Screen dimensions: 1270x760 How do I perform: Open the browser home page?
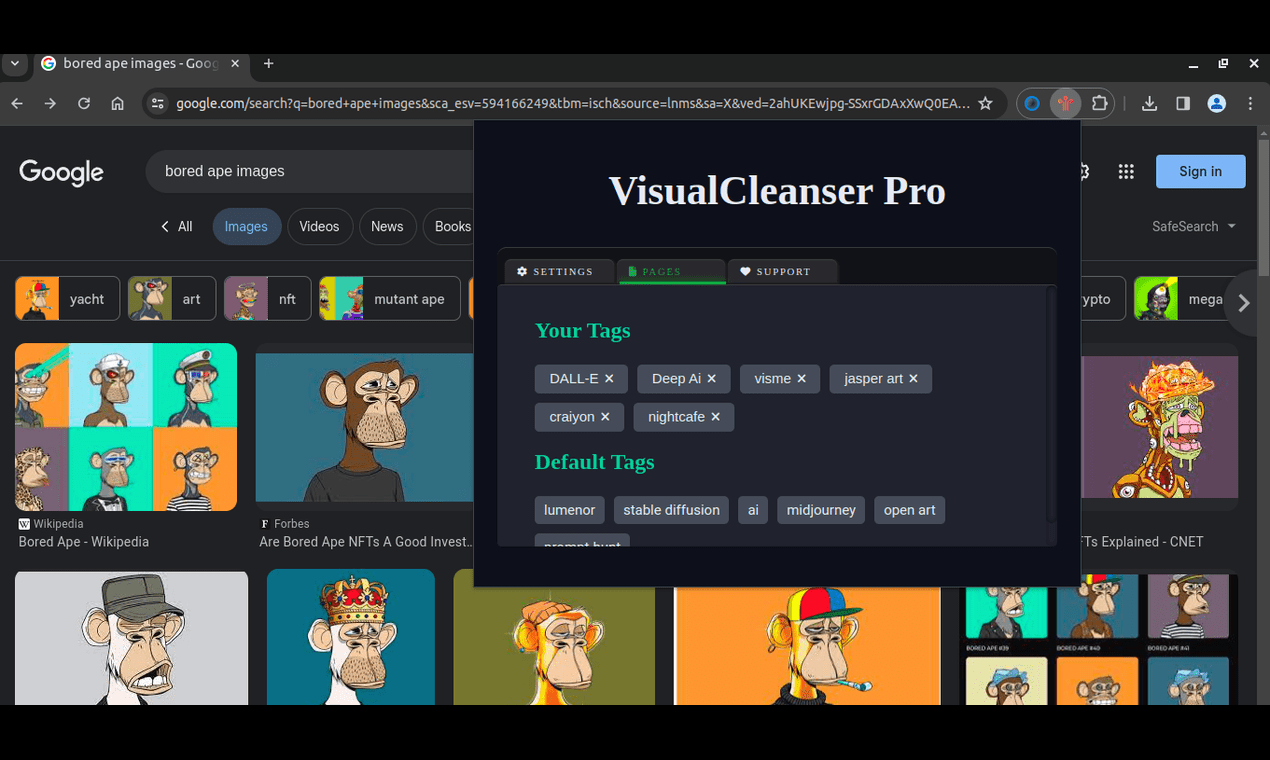(117, 103)
